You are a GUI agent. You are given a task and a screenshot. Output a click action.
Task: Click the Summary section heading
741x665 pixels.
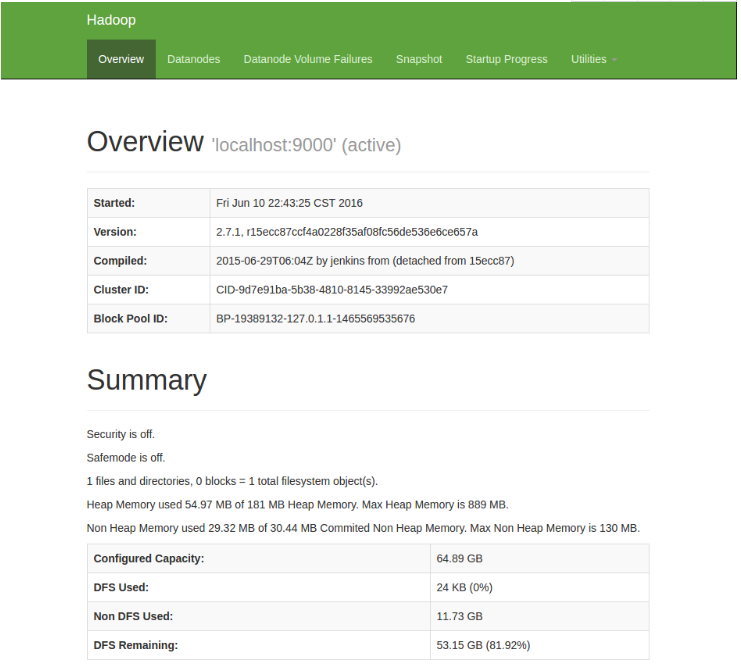coord(146,380)
